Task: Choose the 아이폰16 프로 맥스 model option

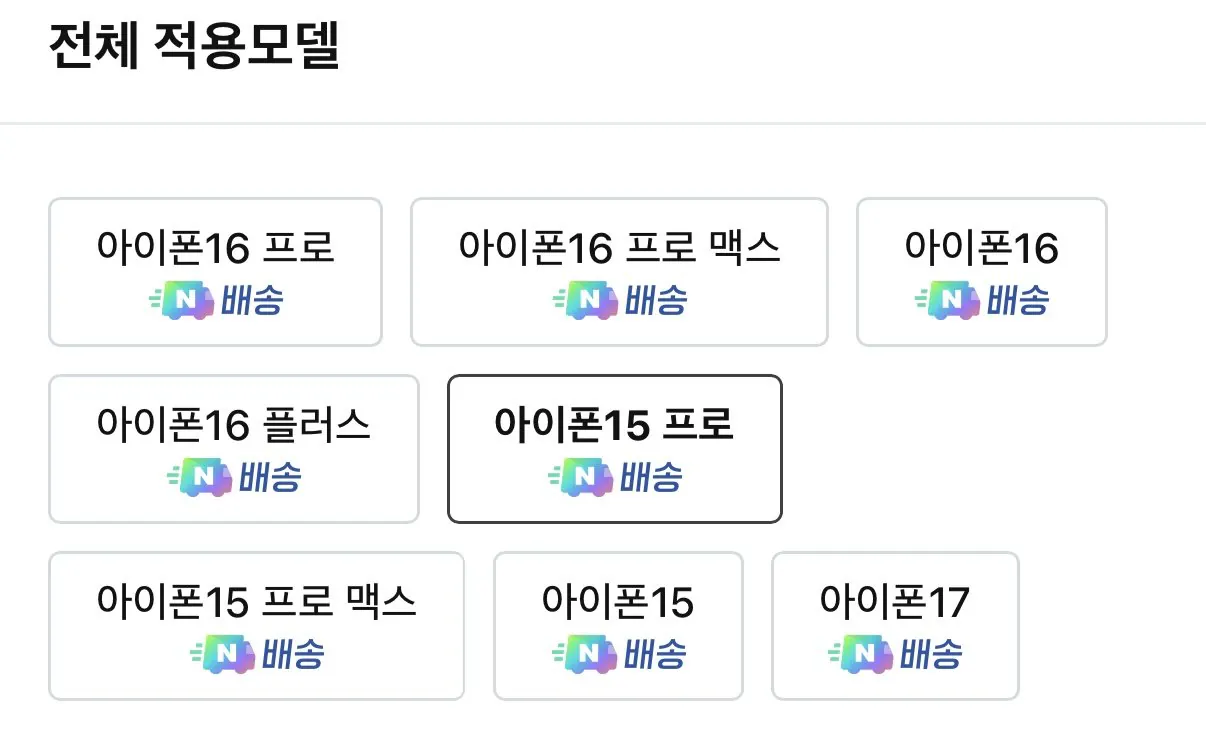Action: pyautogui.click(x=619, y=248)
